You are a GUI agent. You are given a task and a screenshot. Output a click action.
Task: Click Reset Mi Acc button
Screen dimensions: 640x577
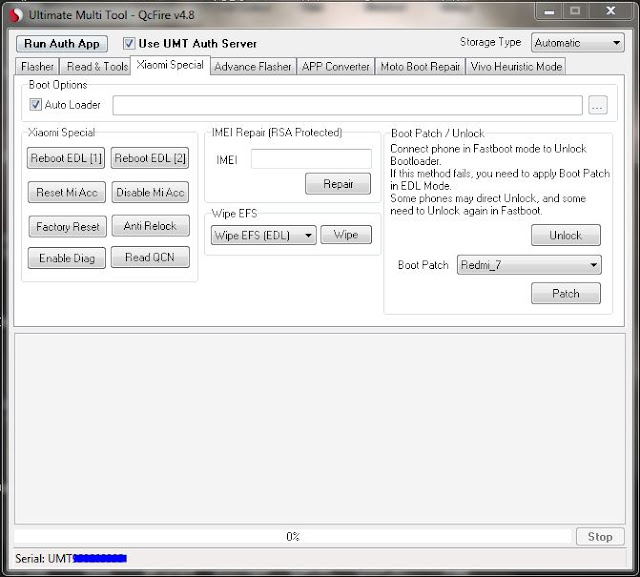click(x=67, y=192)
